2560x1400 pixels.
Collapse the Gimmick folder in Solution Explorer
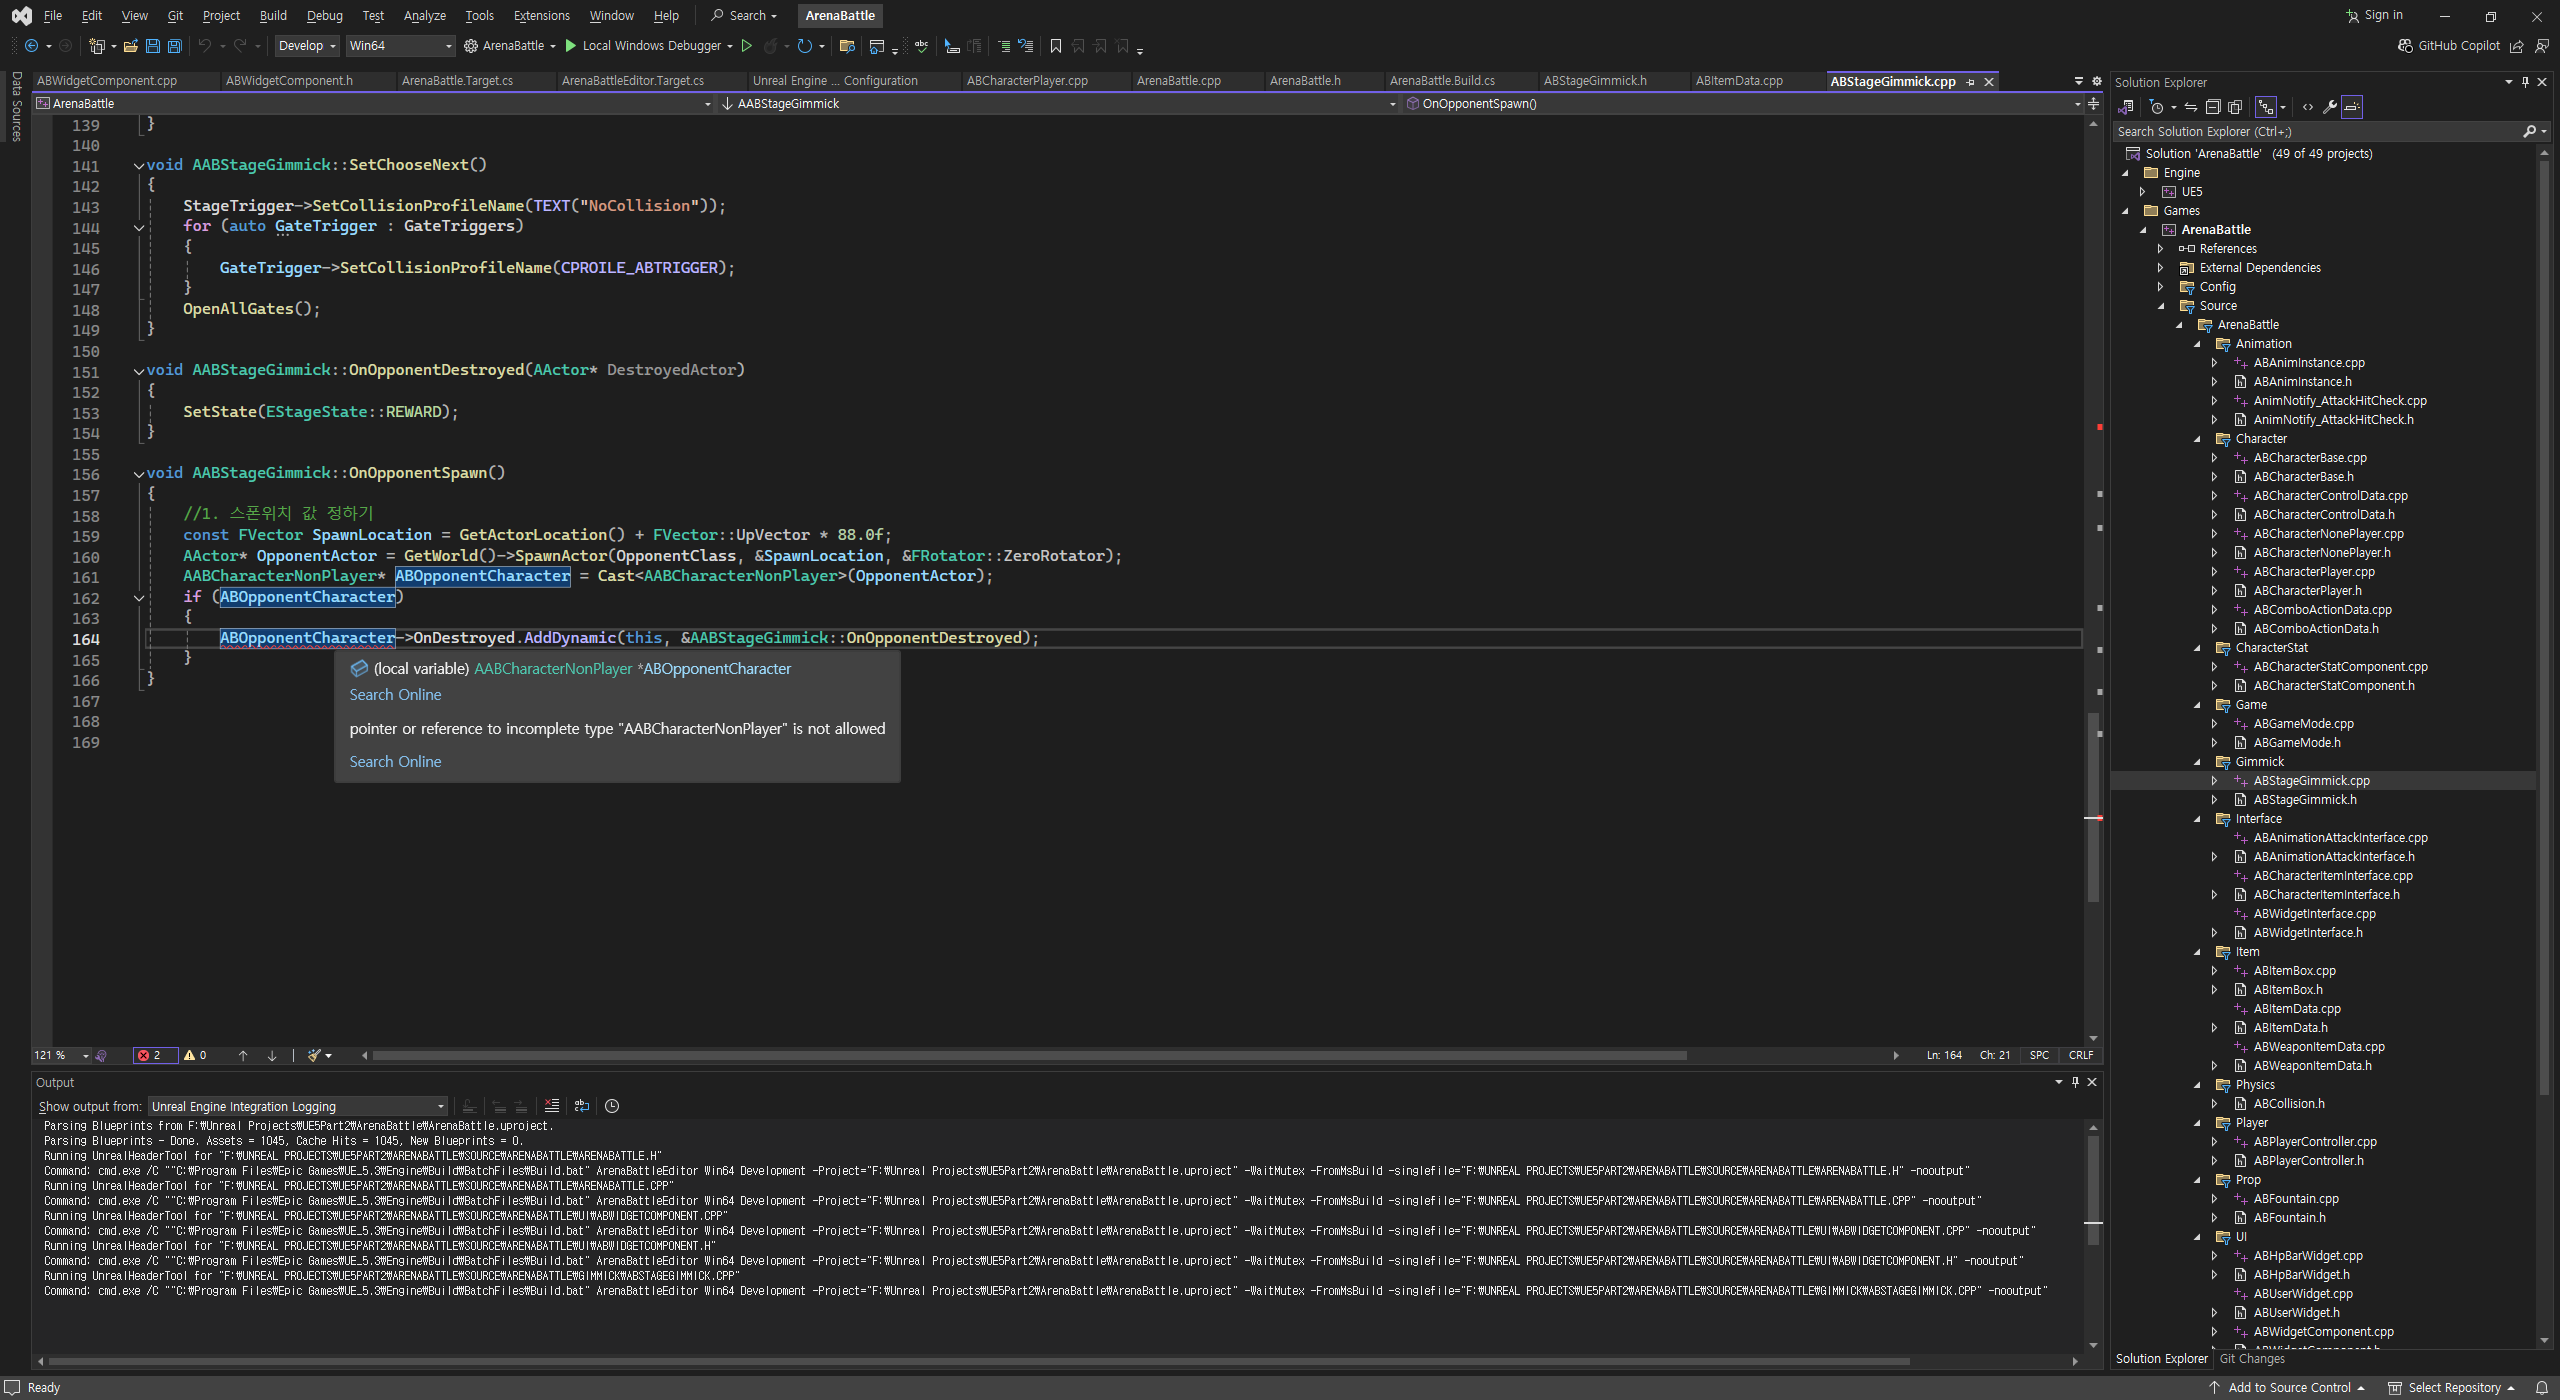pos(2198,762)
